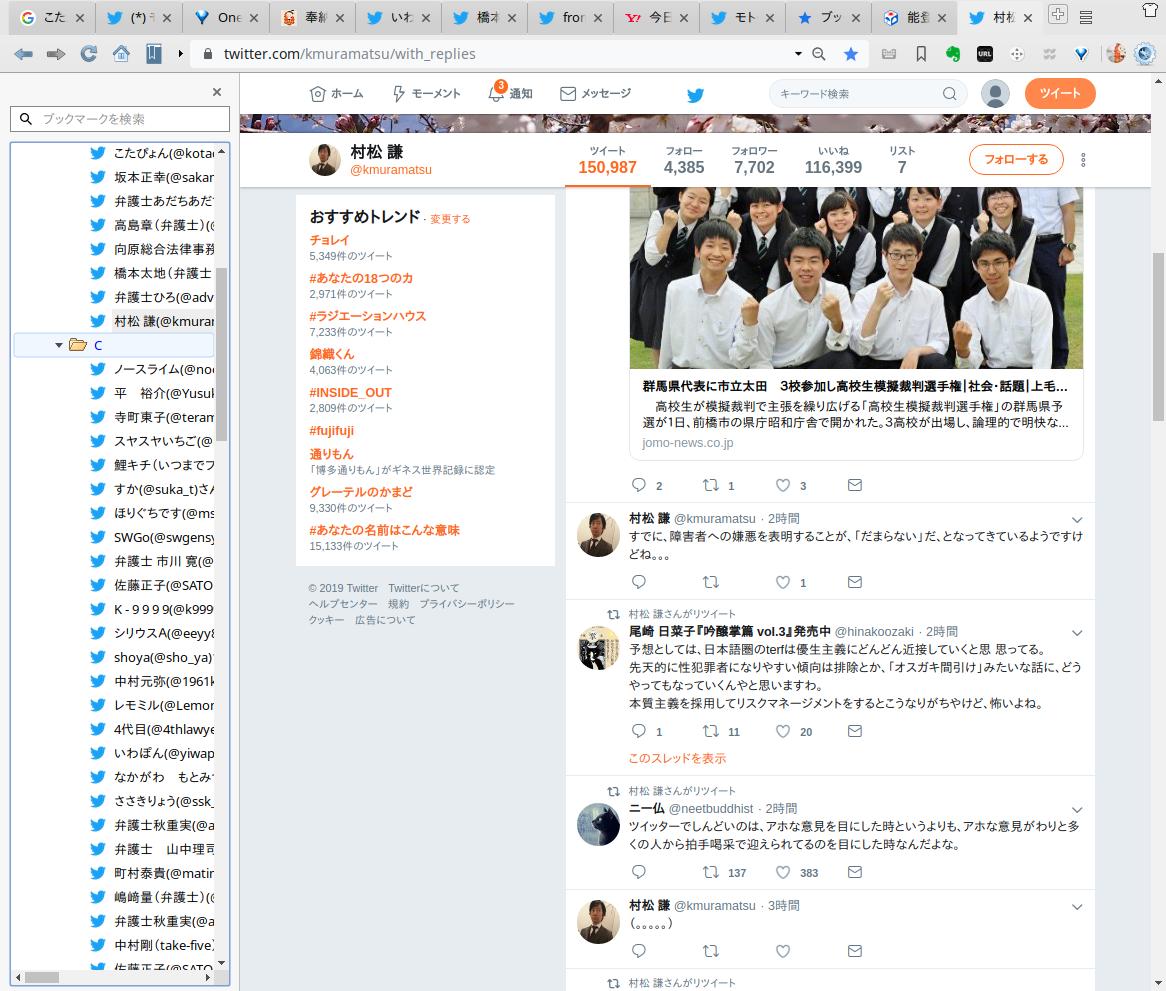Switch to the Yahoo 今日 tab
The height and width of the screenshot is (991, 1166).
tap(657, 17)
